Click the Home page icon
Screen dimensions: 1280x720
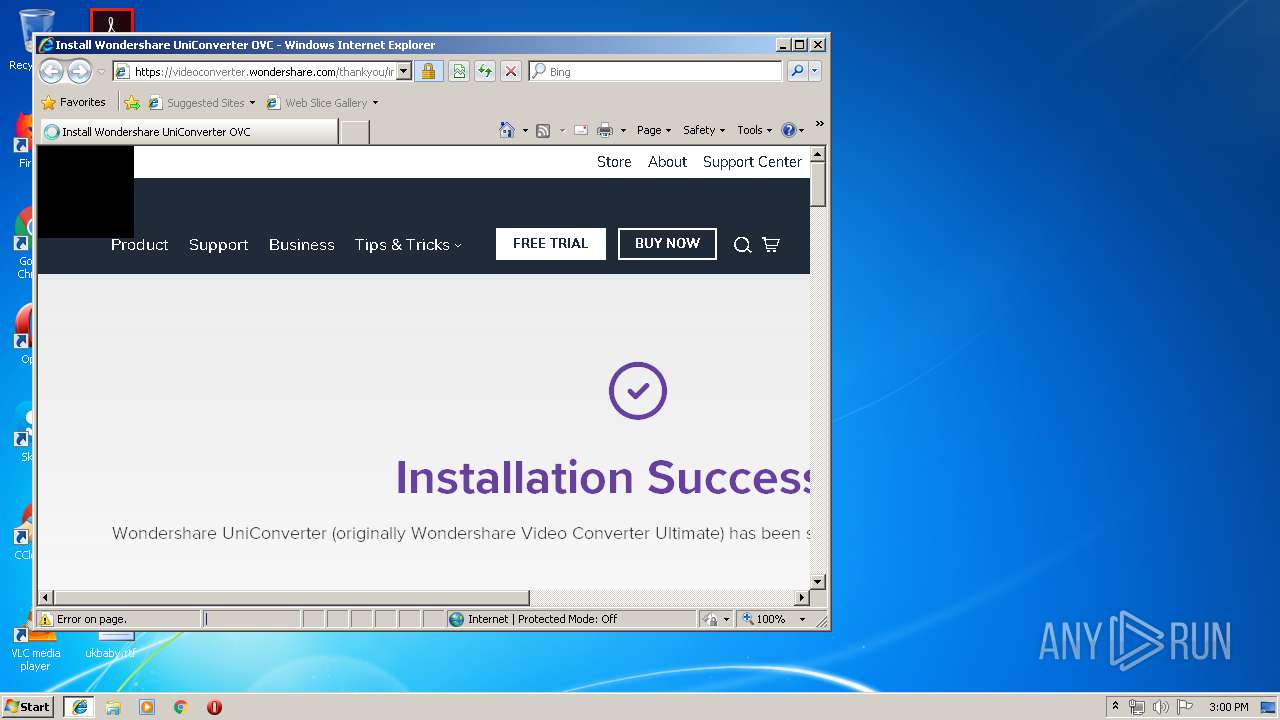pos(507,130)
